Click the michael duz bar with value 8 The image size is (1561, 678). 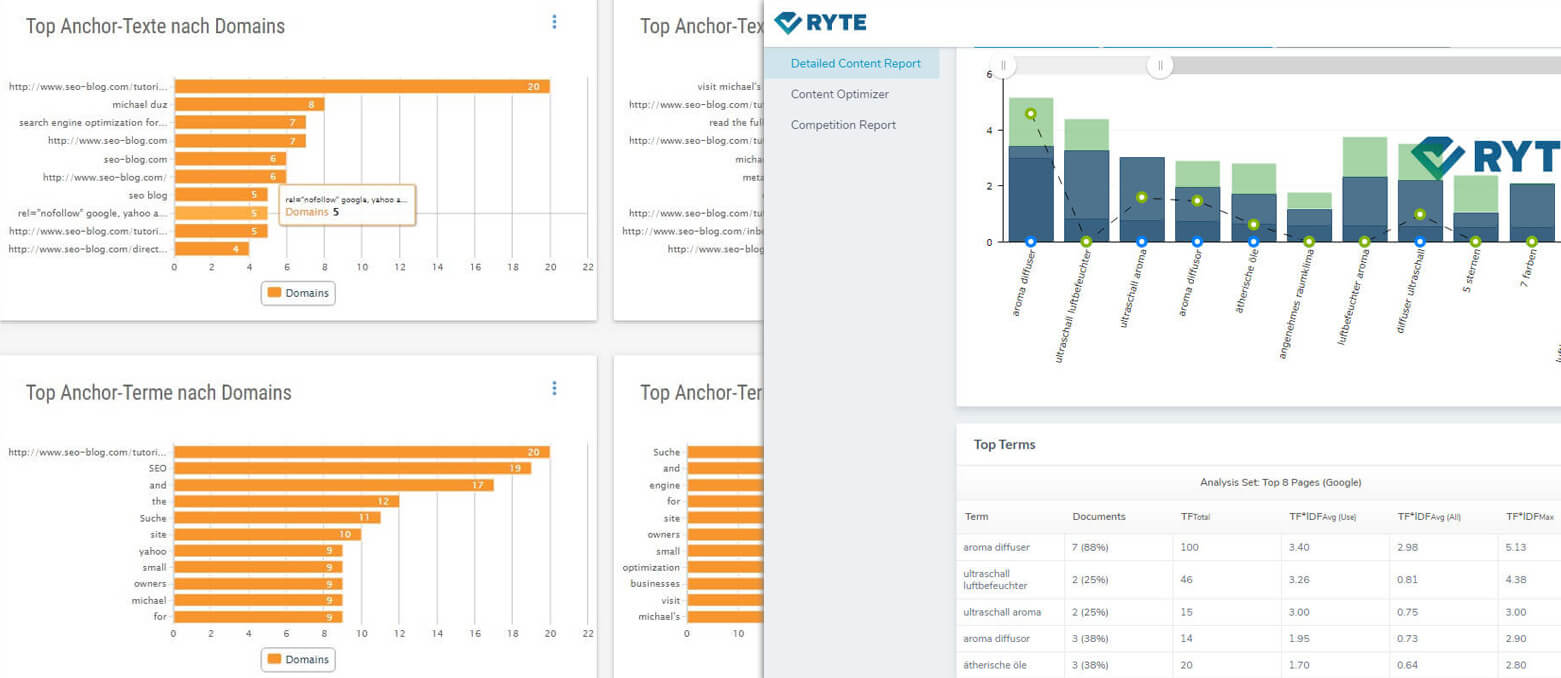pos(249,104)
